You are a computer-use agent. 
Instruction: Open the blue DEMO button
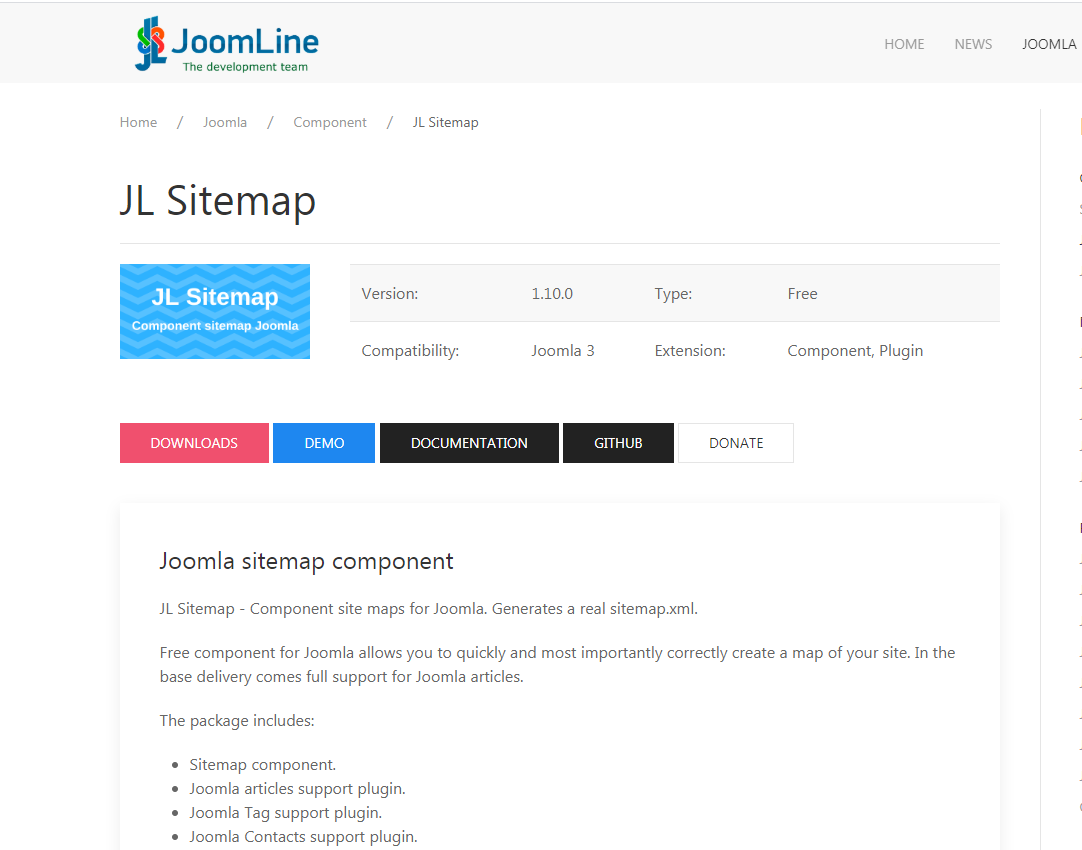tap(324, 443)
